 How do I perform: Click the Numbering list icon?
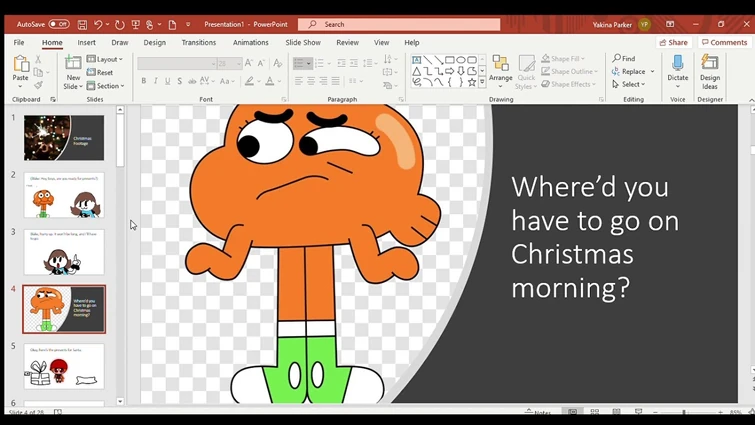click(319, 63)
